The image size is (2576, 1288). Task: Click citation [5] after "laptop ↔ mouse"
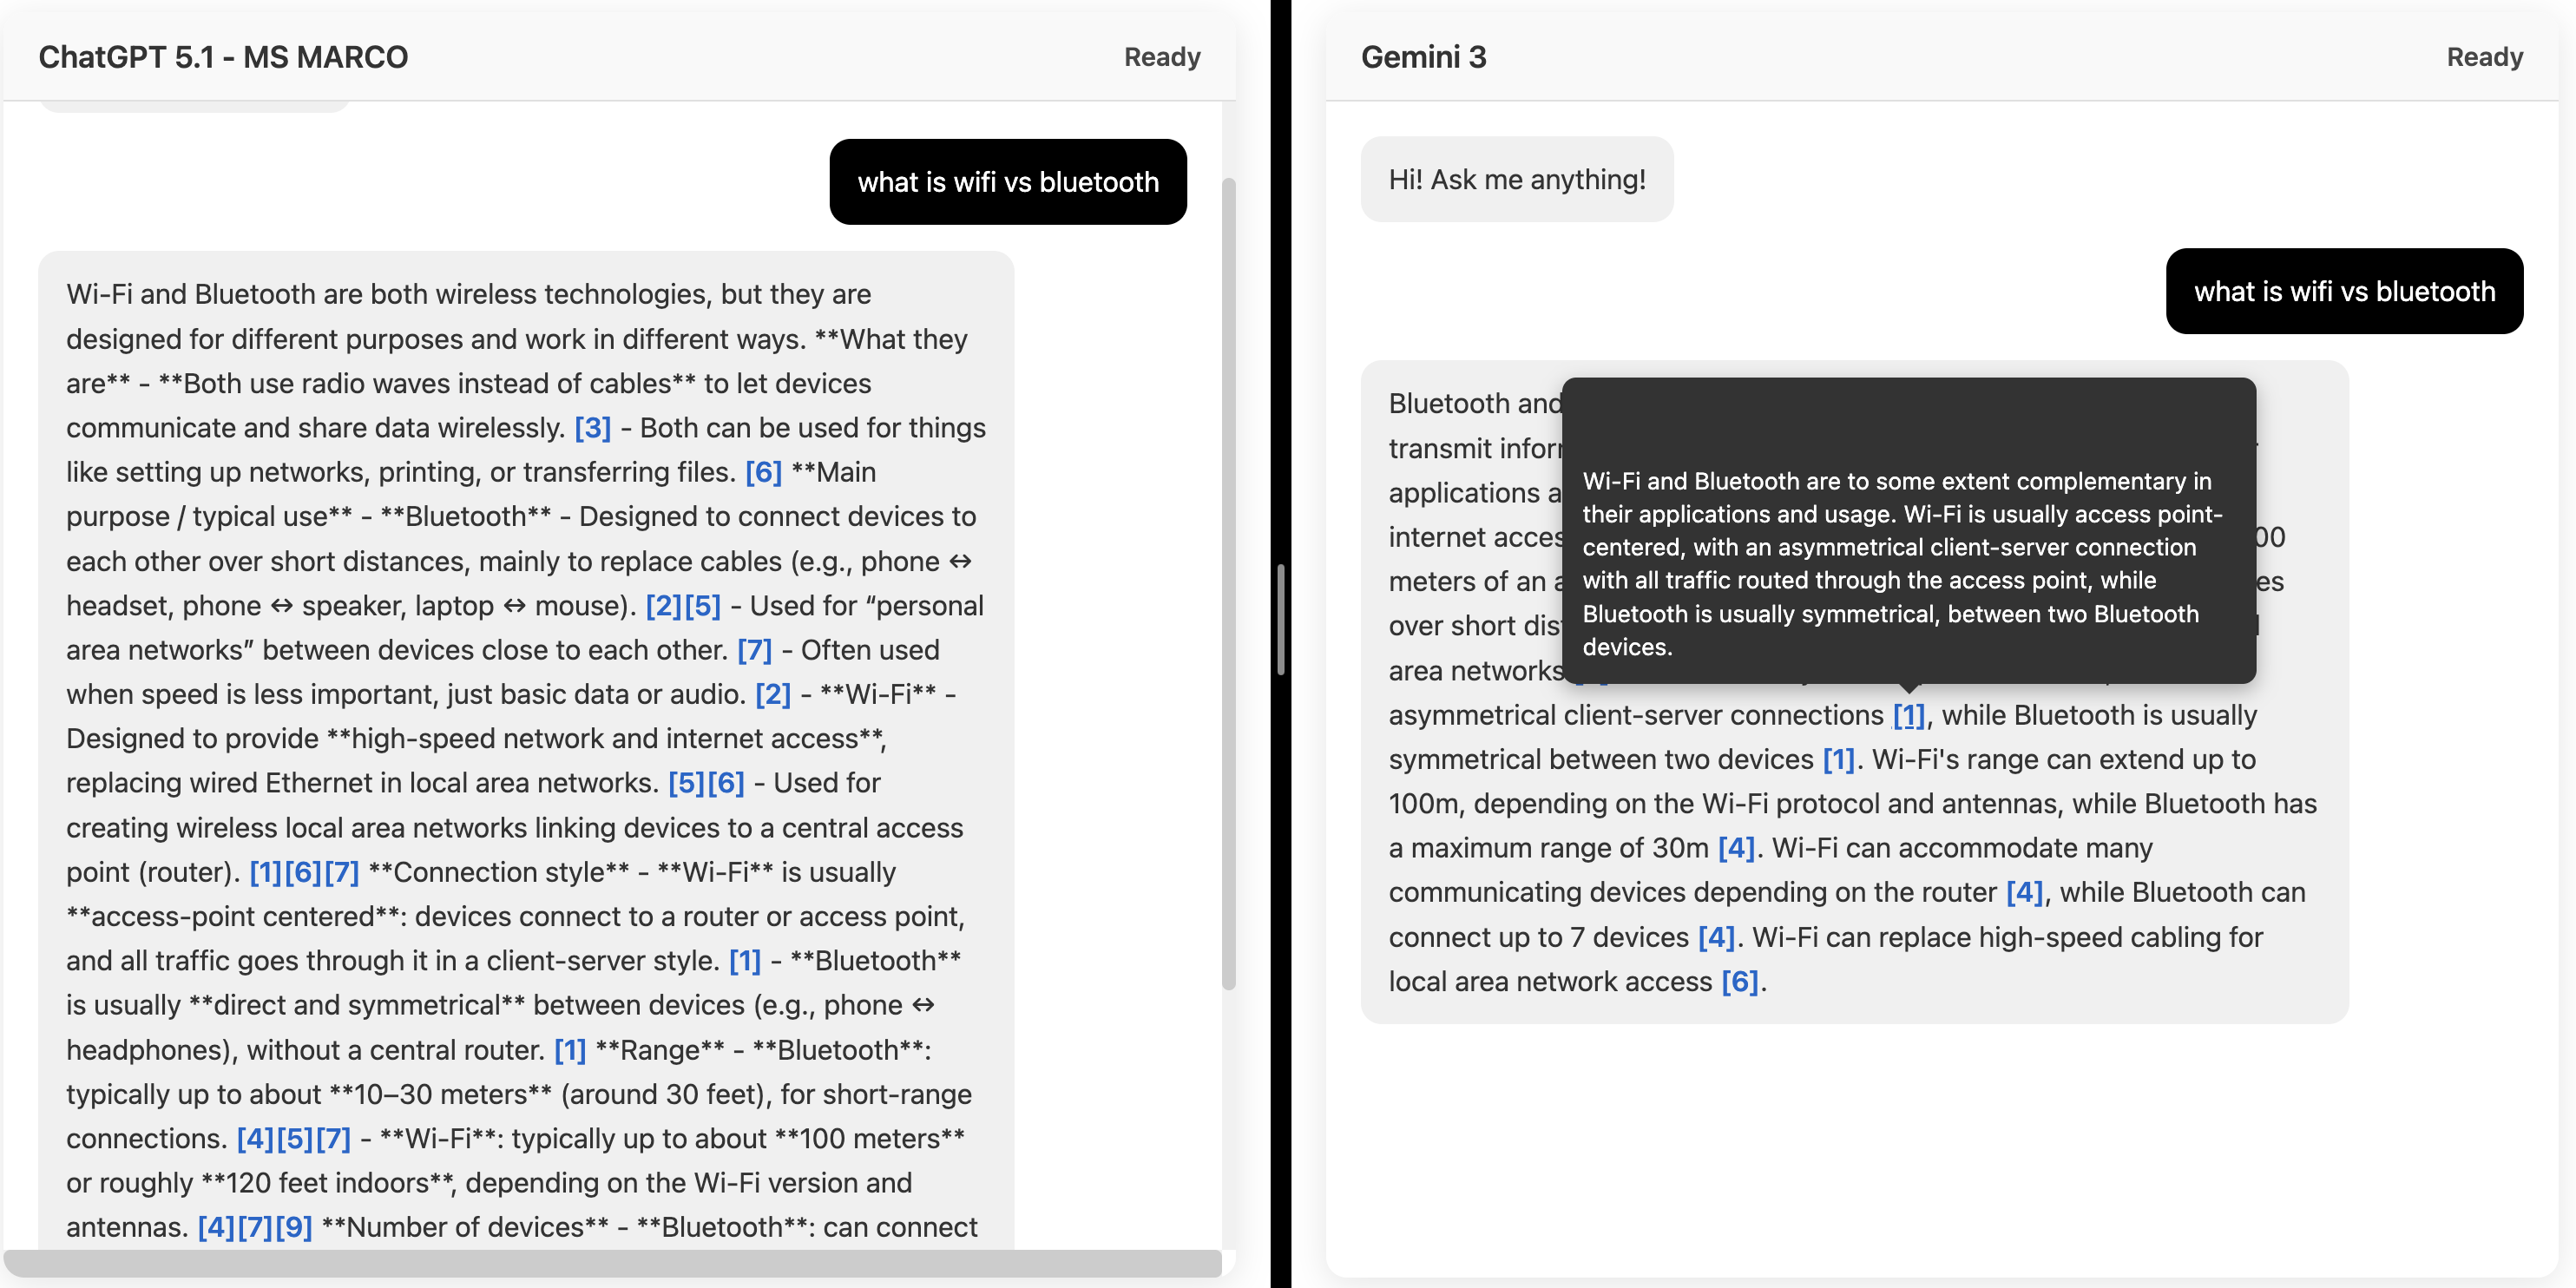pyautogui.click(x=702, y=606)
